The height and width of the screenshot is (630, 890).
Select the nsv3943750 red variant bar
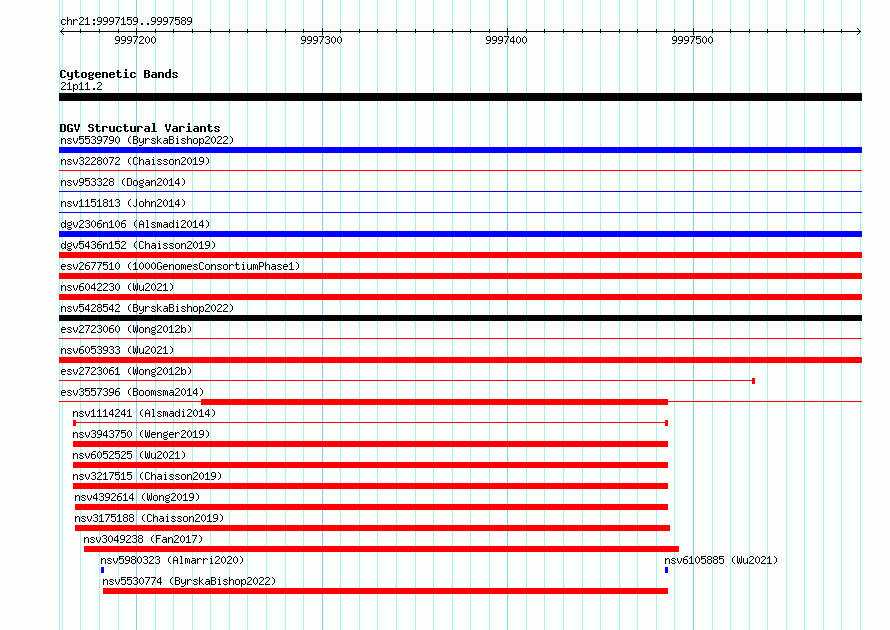(x=370, y=444)
